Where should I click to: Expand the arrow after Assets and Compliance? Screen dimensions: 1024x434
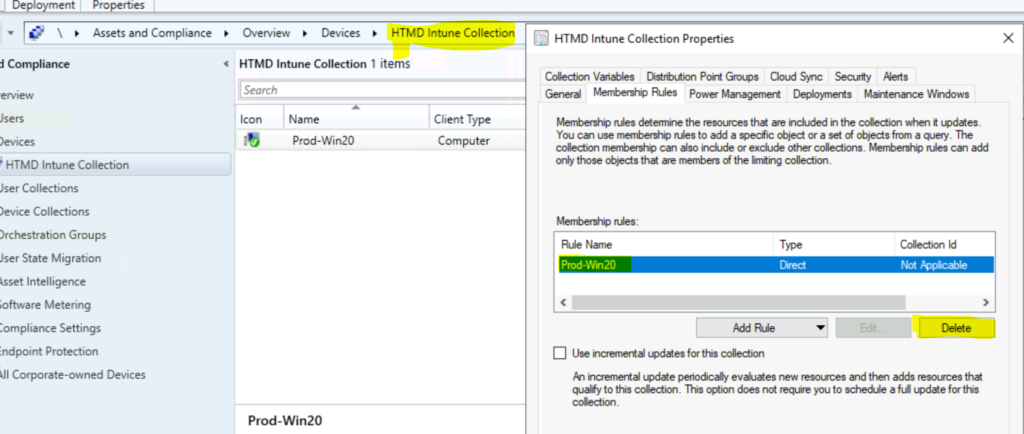pos(226,33)
